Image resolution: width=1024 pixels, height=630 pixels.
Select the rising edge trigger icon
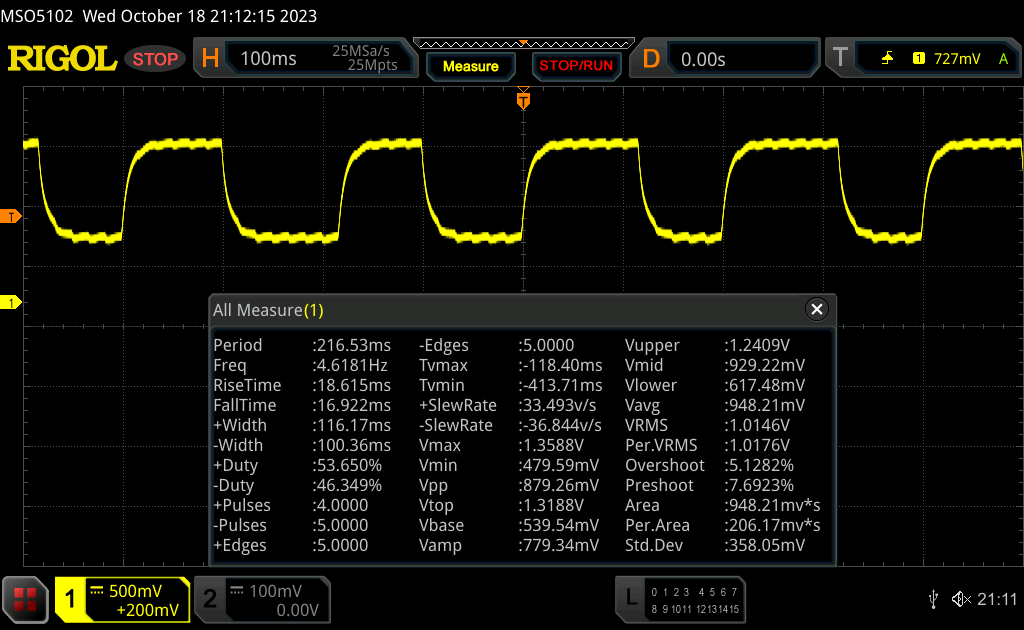(x=887, y=59)
